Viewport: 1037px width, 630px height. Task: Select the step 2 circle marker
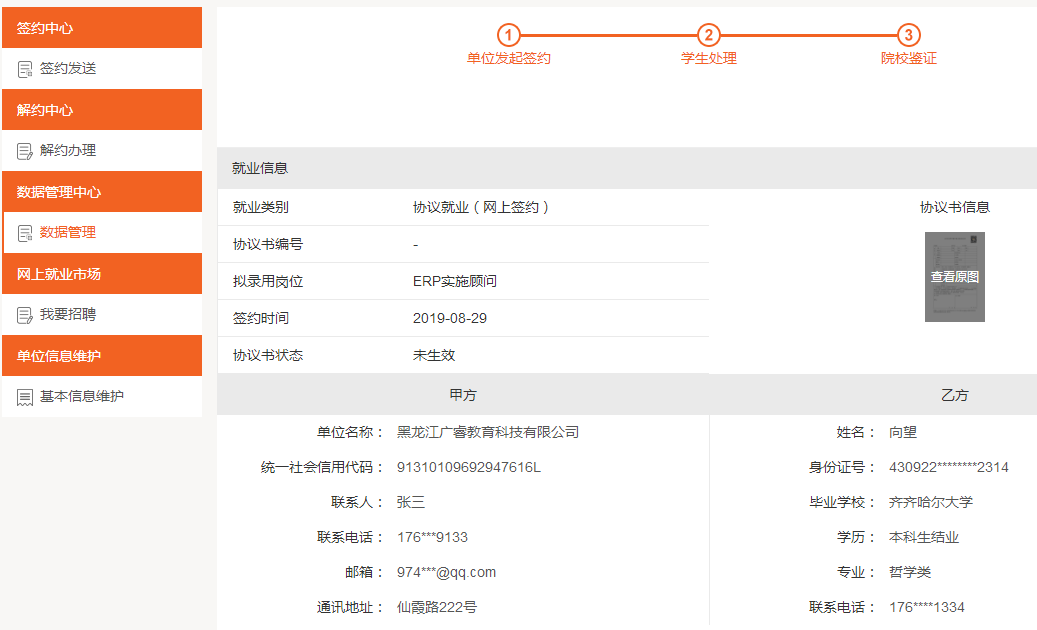point(708,36)
